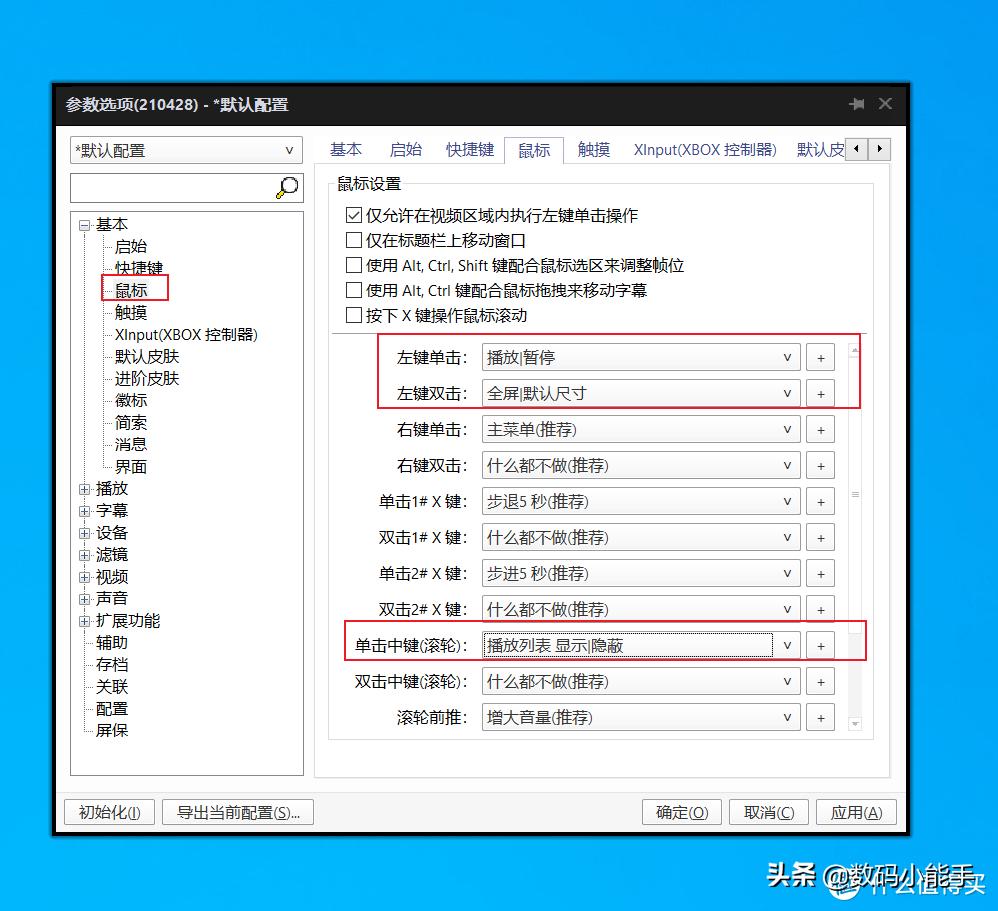Click the left arrow beside the tab strip
Image resolution: width=998 pixels, height=911 pixels.
(x=856, y=148)
